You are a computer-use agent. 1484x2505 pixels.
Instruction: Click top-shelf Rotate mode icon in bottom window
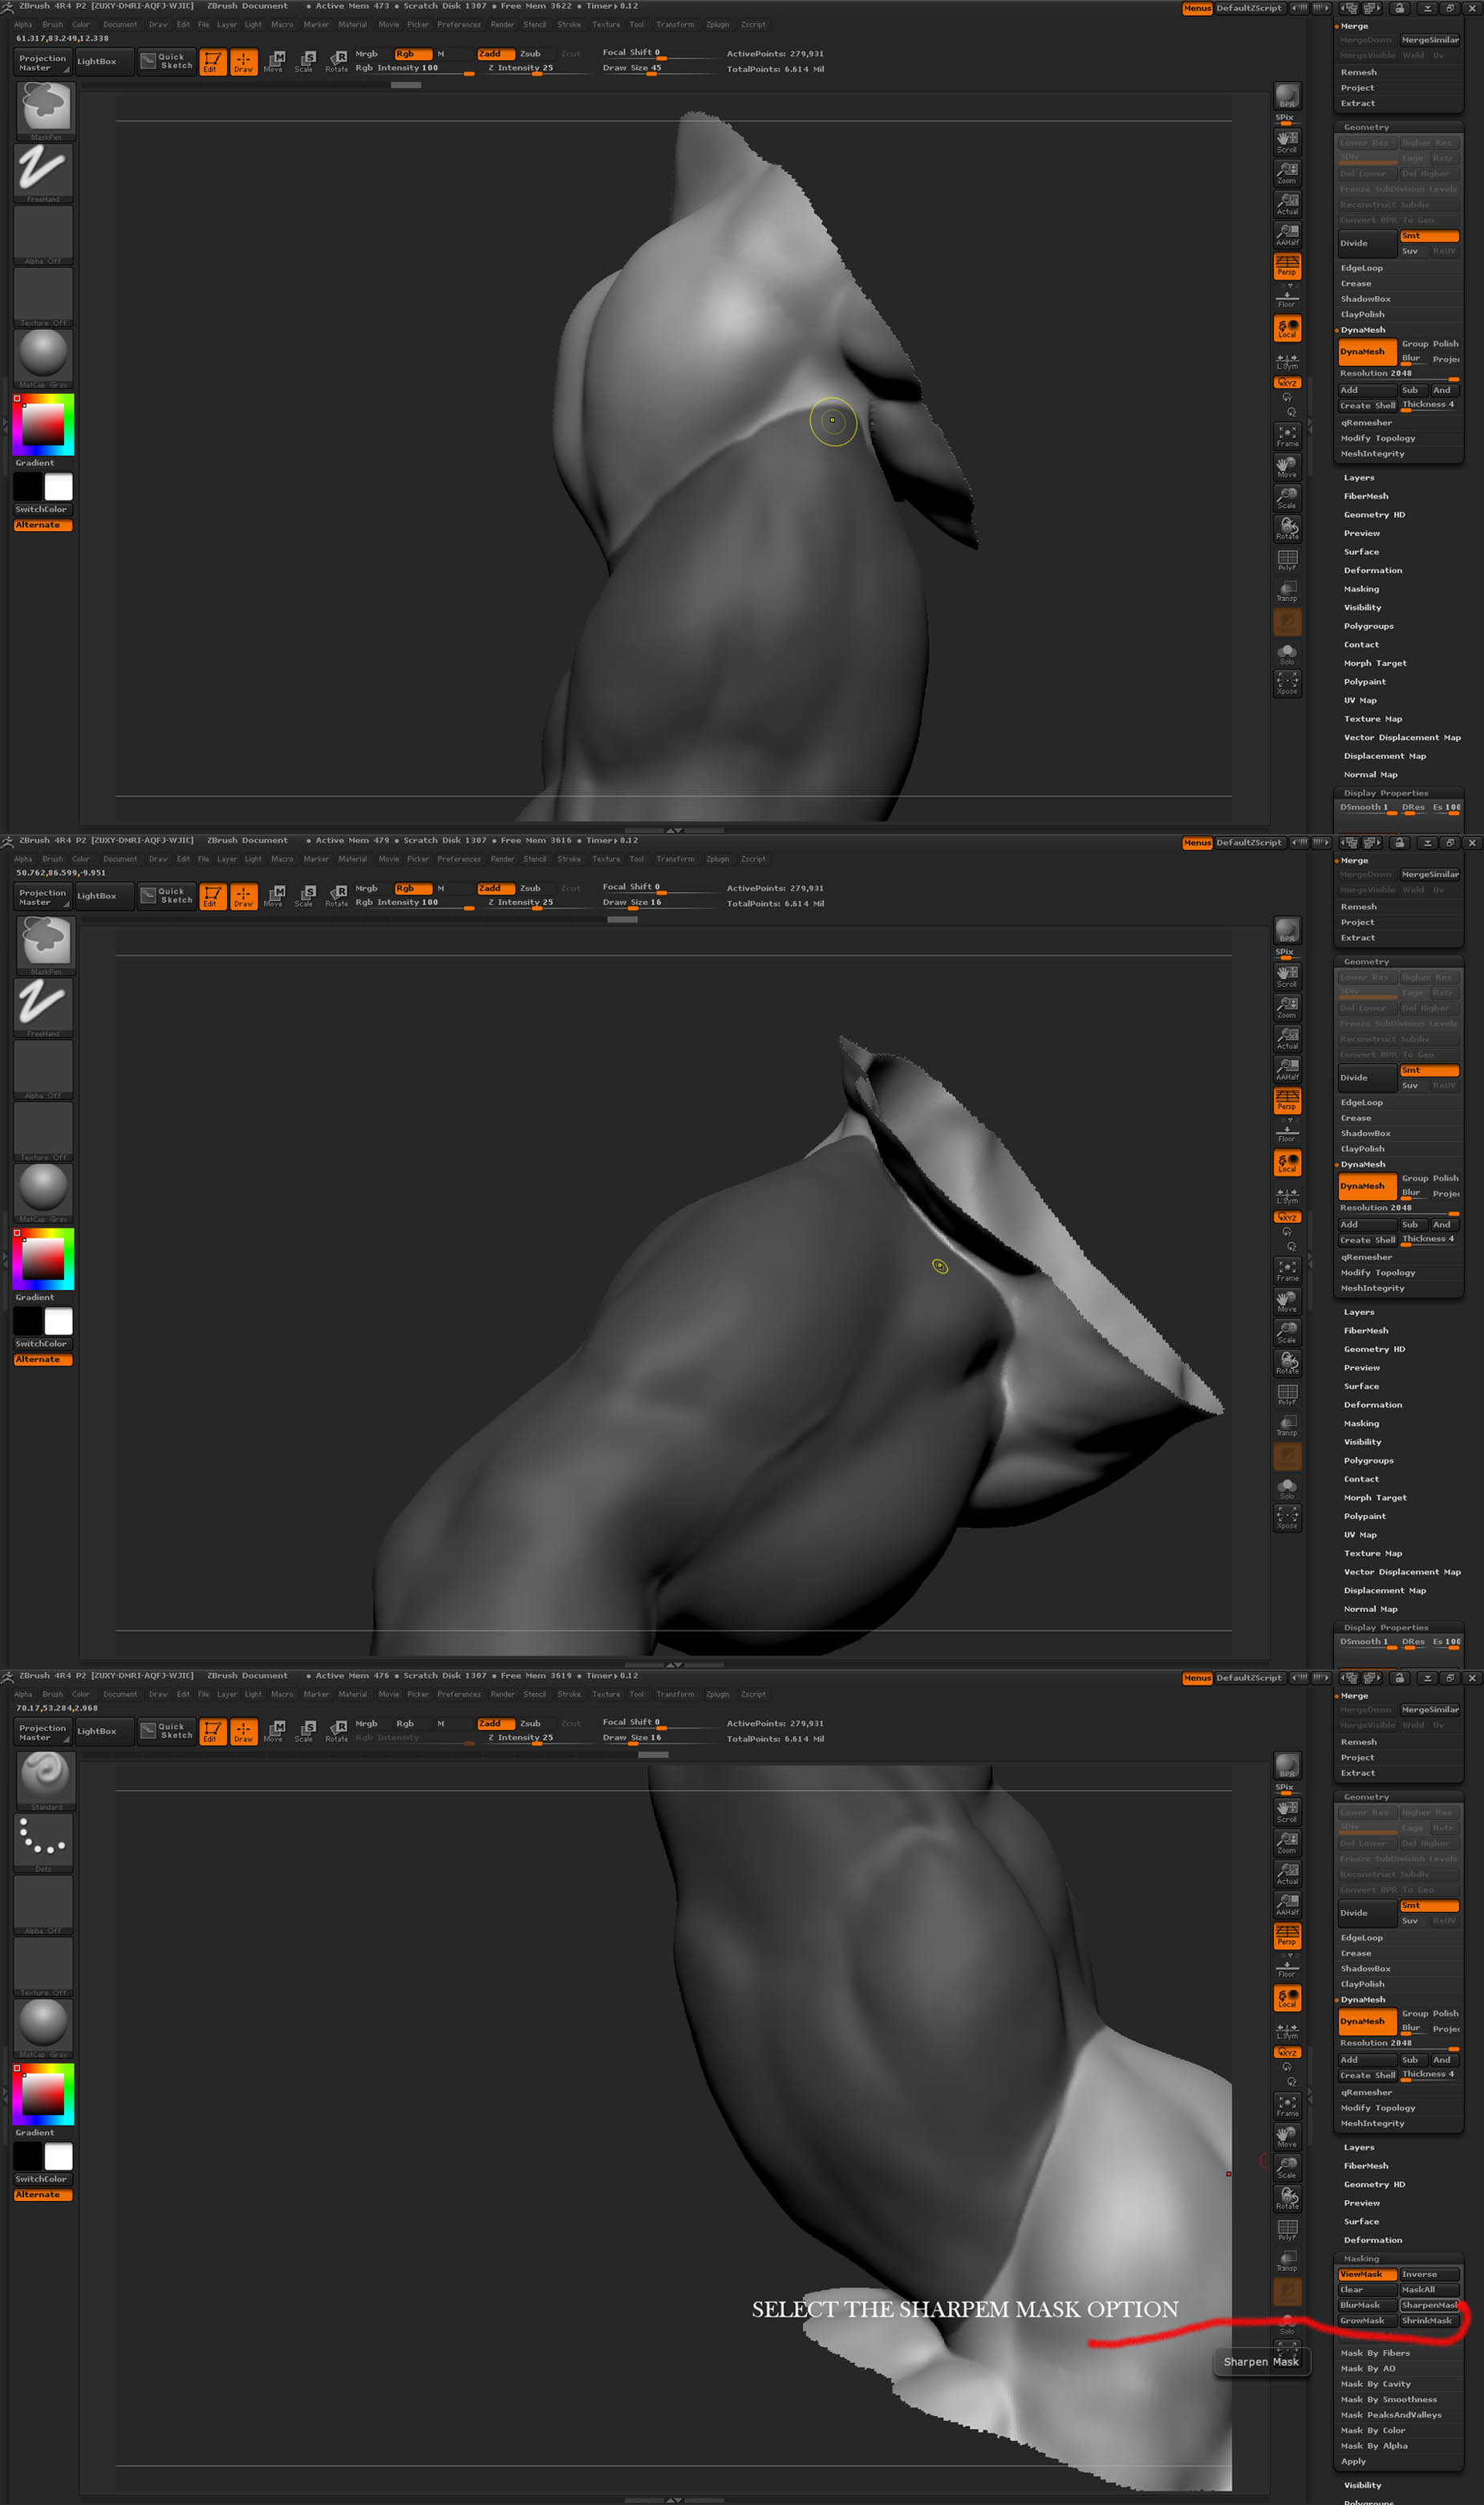tap(338, 1731)
